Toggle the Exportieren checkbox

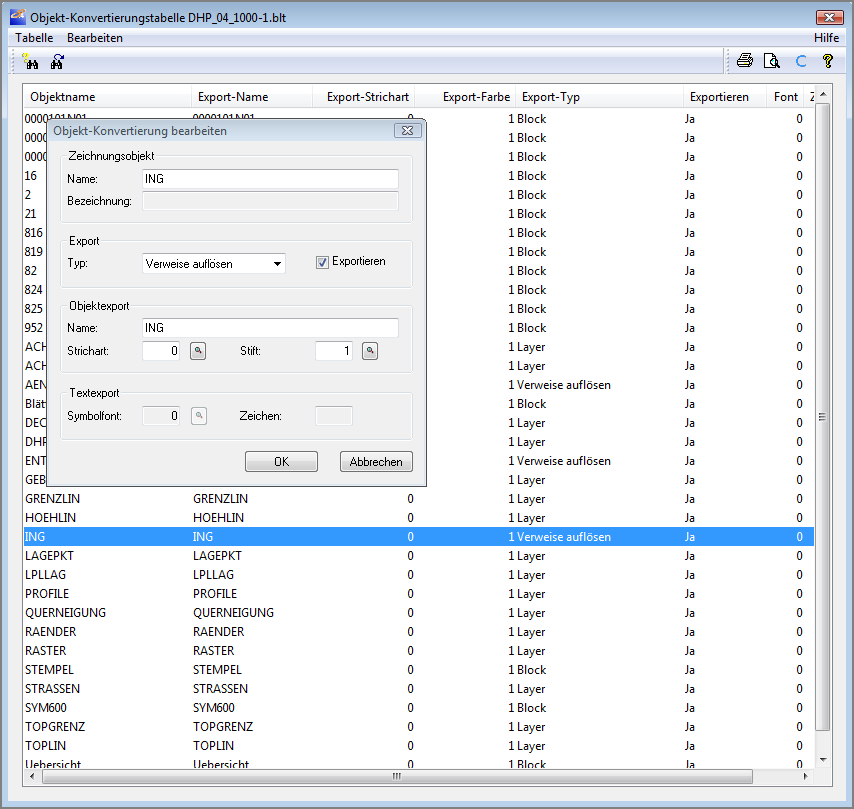point(322,263)
